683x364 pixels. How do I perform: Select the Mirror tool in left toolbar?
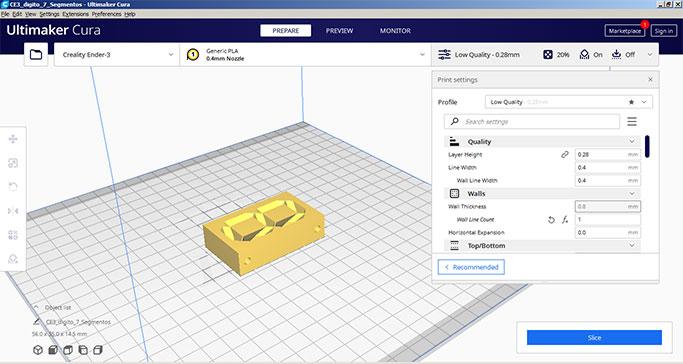tap(13, 211)
